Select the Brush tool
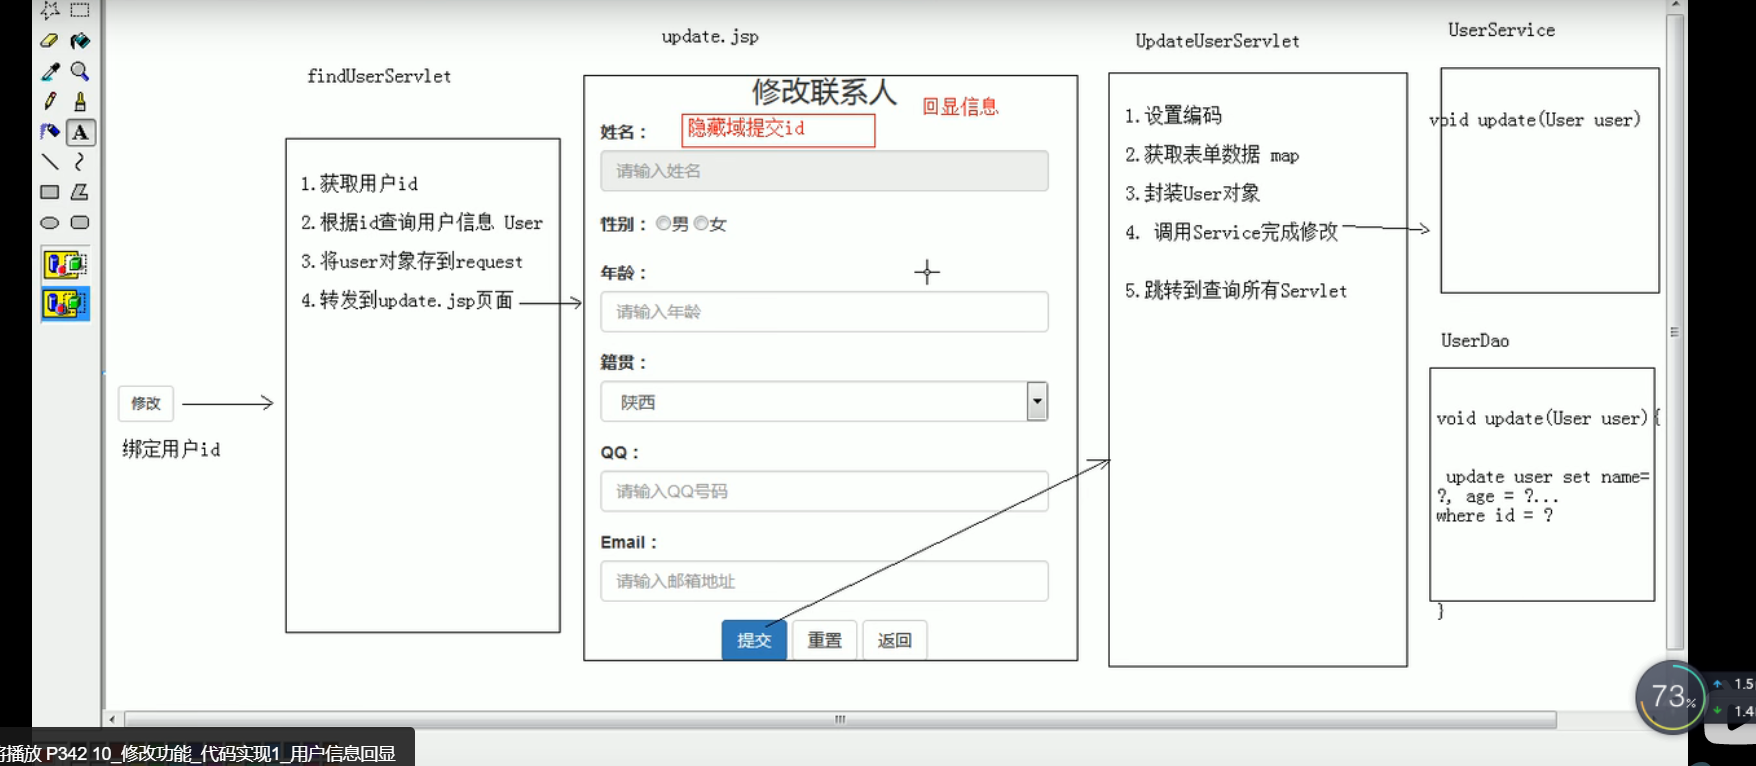The height and width of the screenshot is (766, 1756). pyautogui.click(x=80, y=101)
